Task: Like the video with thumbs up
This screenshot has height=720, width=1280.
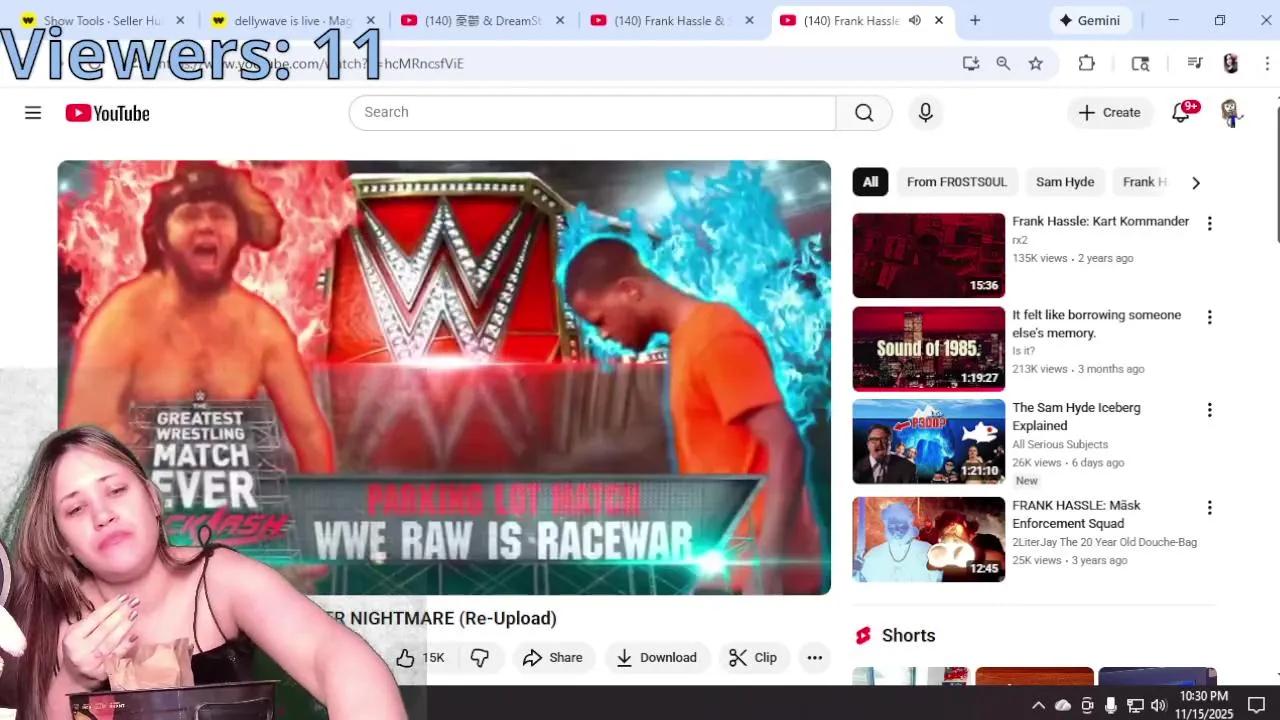Action: click(420, 657)
